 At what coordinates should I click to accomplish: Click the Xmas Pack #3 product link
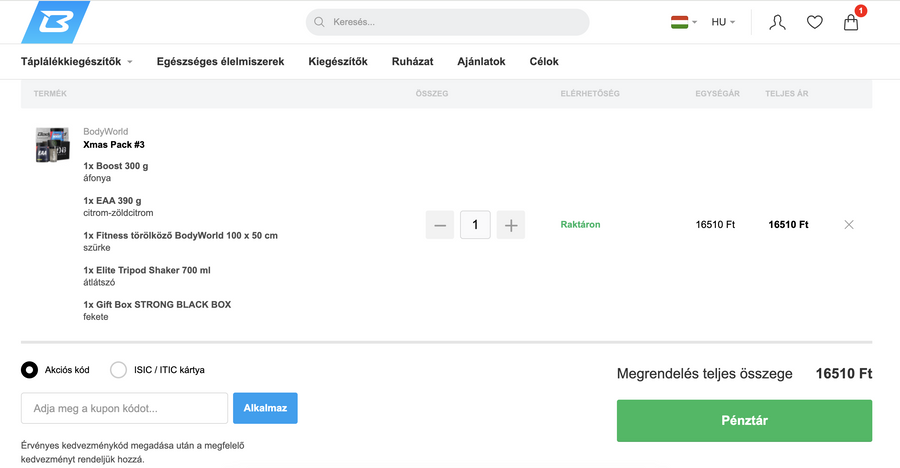[x=114, y=145]
